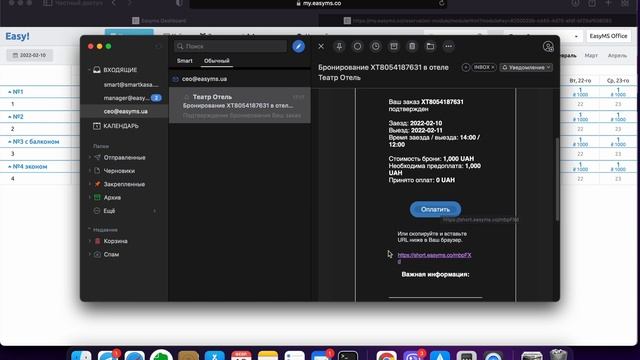The image size is (640, 360).
Task: Open the short.easyms.co payment link
Action: click(x=434, y=255)
